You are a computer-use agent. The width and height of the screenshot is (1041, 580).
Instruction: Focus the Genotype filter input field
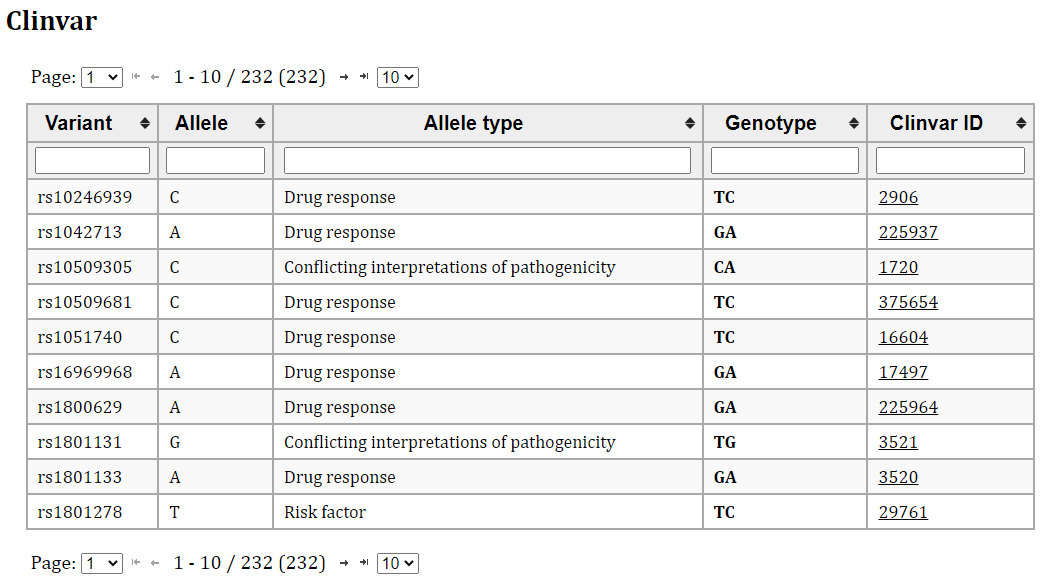(x=785, y=161)
